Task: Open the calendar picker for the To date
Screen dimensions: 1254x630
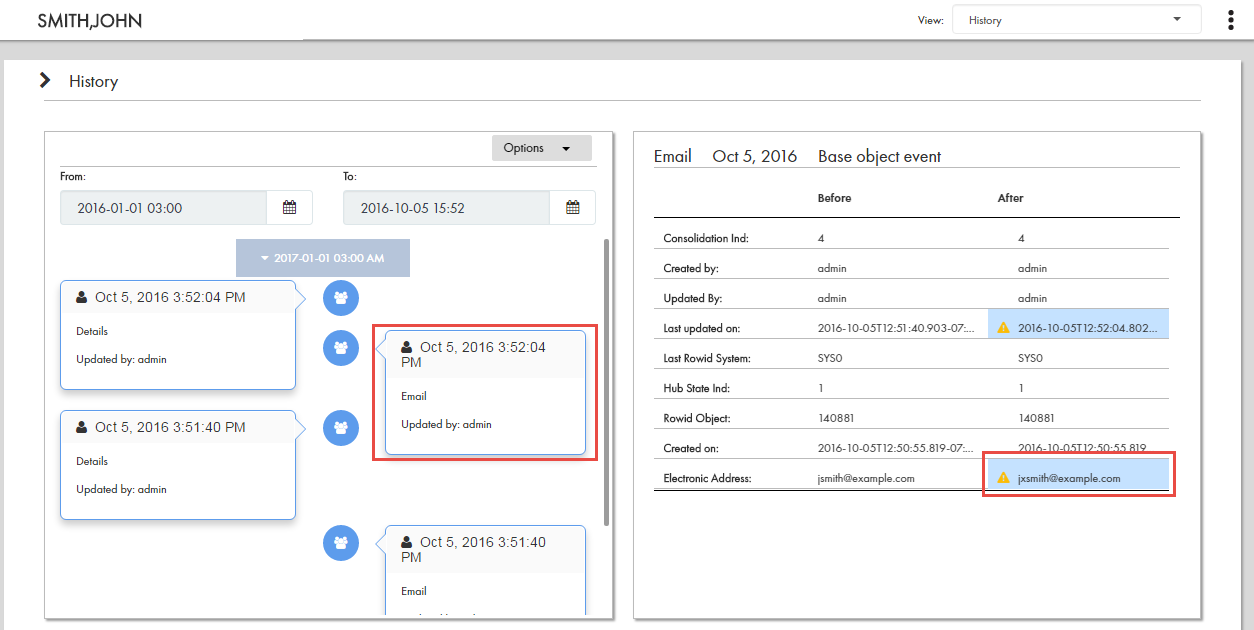Action: coord(572,207)
